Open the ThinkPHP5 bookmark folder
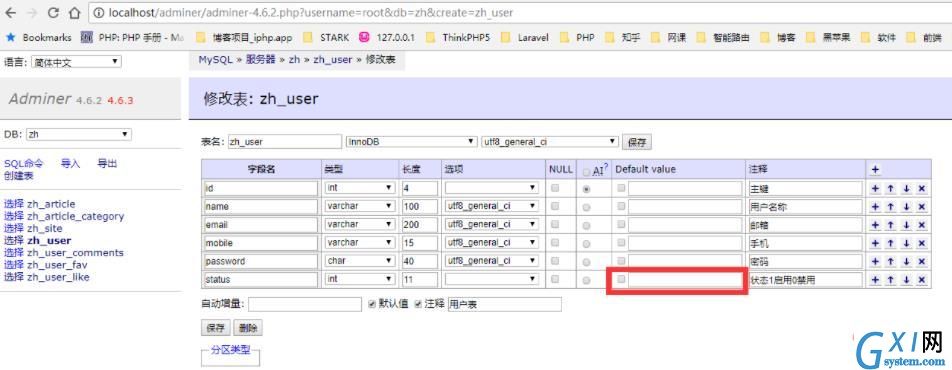Viewport: 952px width, 370px height. pos(458,38)
